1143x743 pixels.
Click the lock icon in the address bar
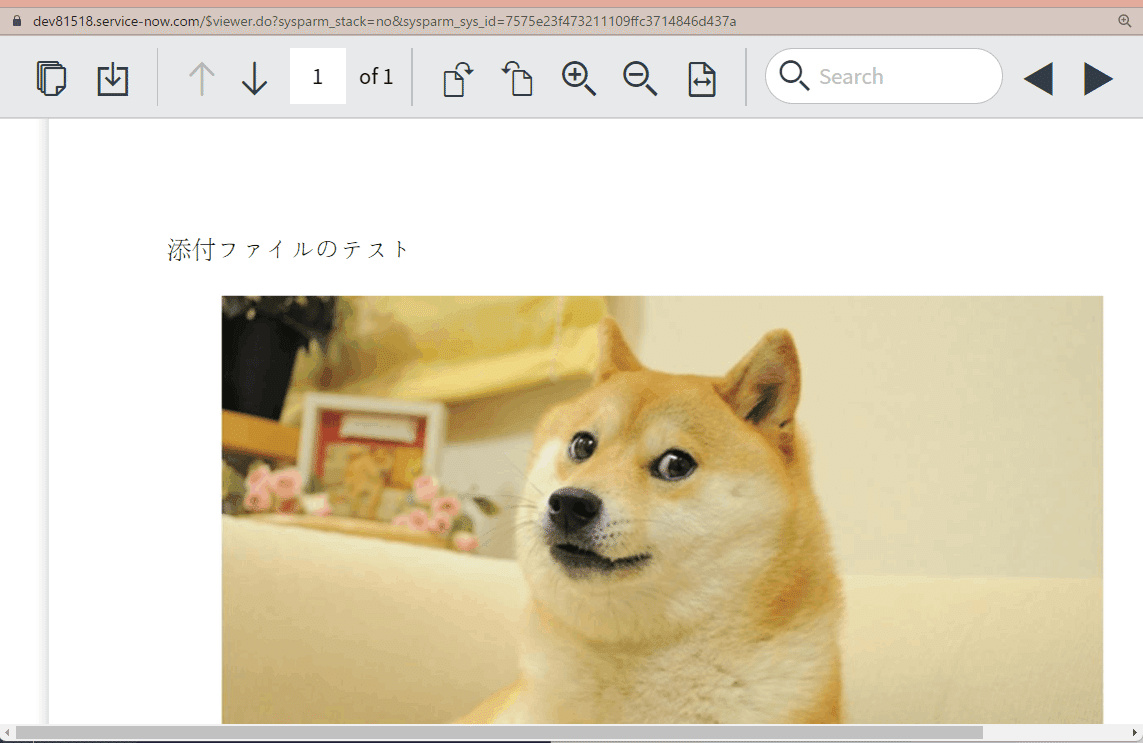pos(17,21)
